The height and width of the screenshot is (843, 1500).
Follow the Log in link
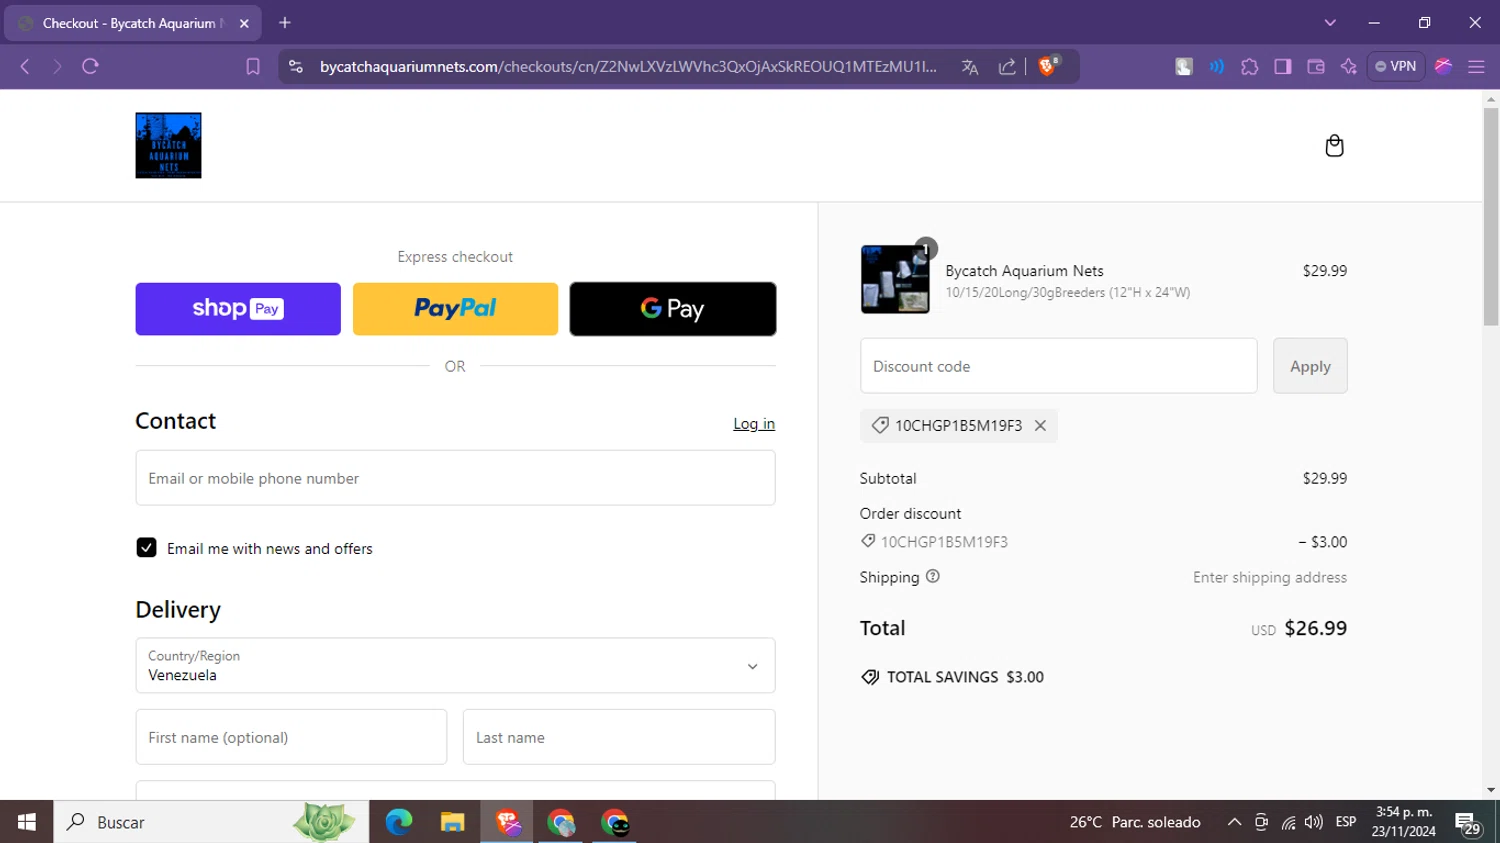(754, 424)
